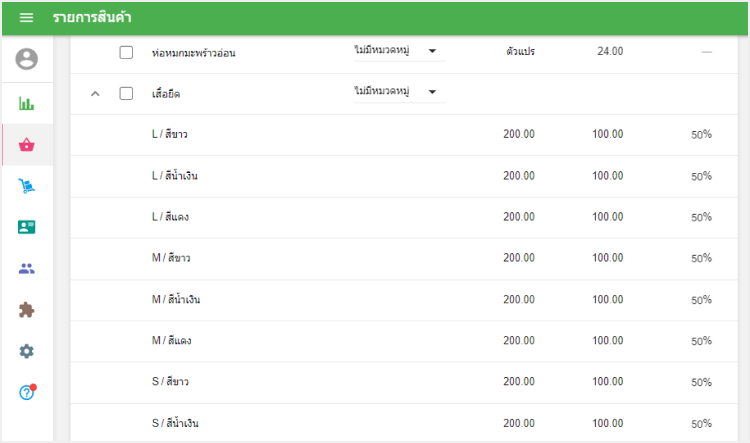Select the L / สีขาว variant row
This screenshot has width=750, height=443.
pos(171,135)
